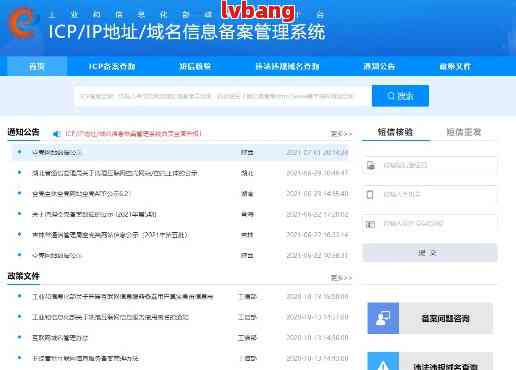This screenshot has height=370, width=516.
Task: Open the red scrolling ICP/IP announcement link
Action: [133, 134]
